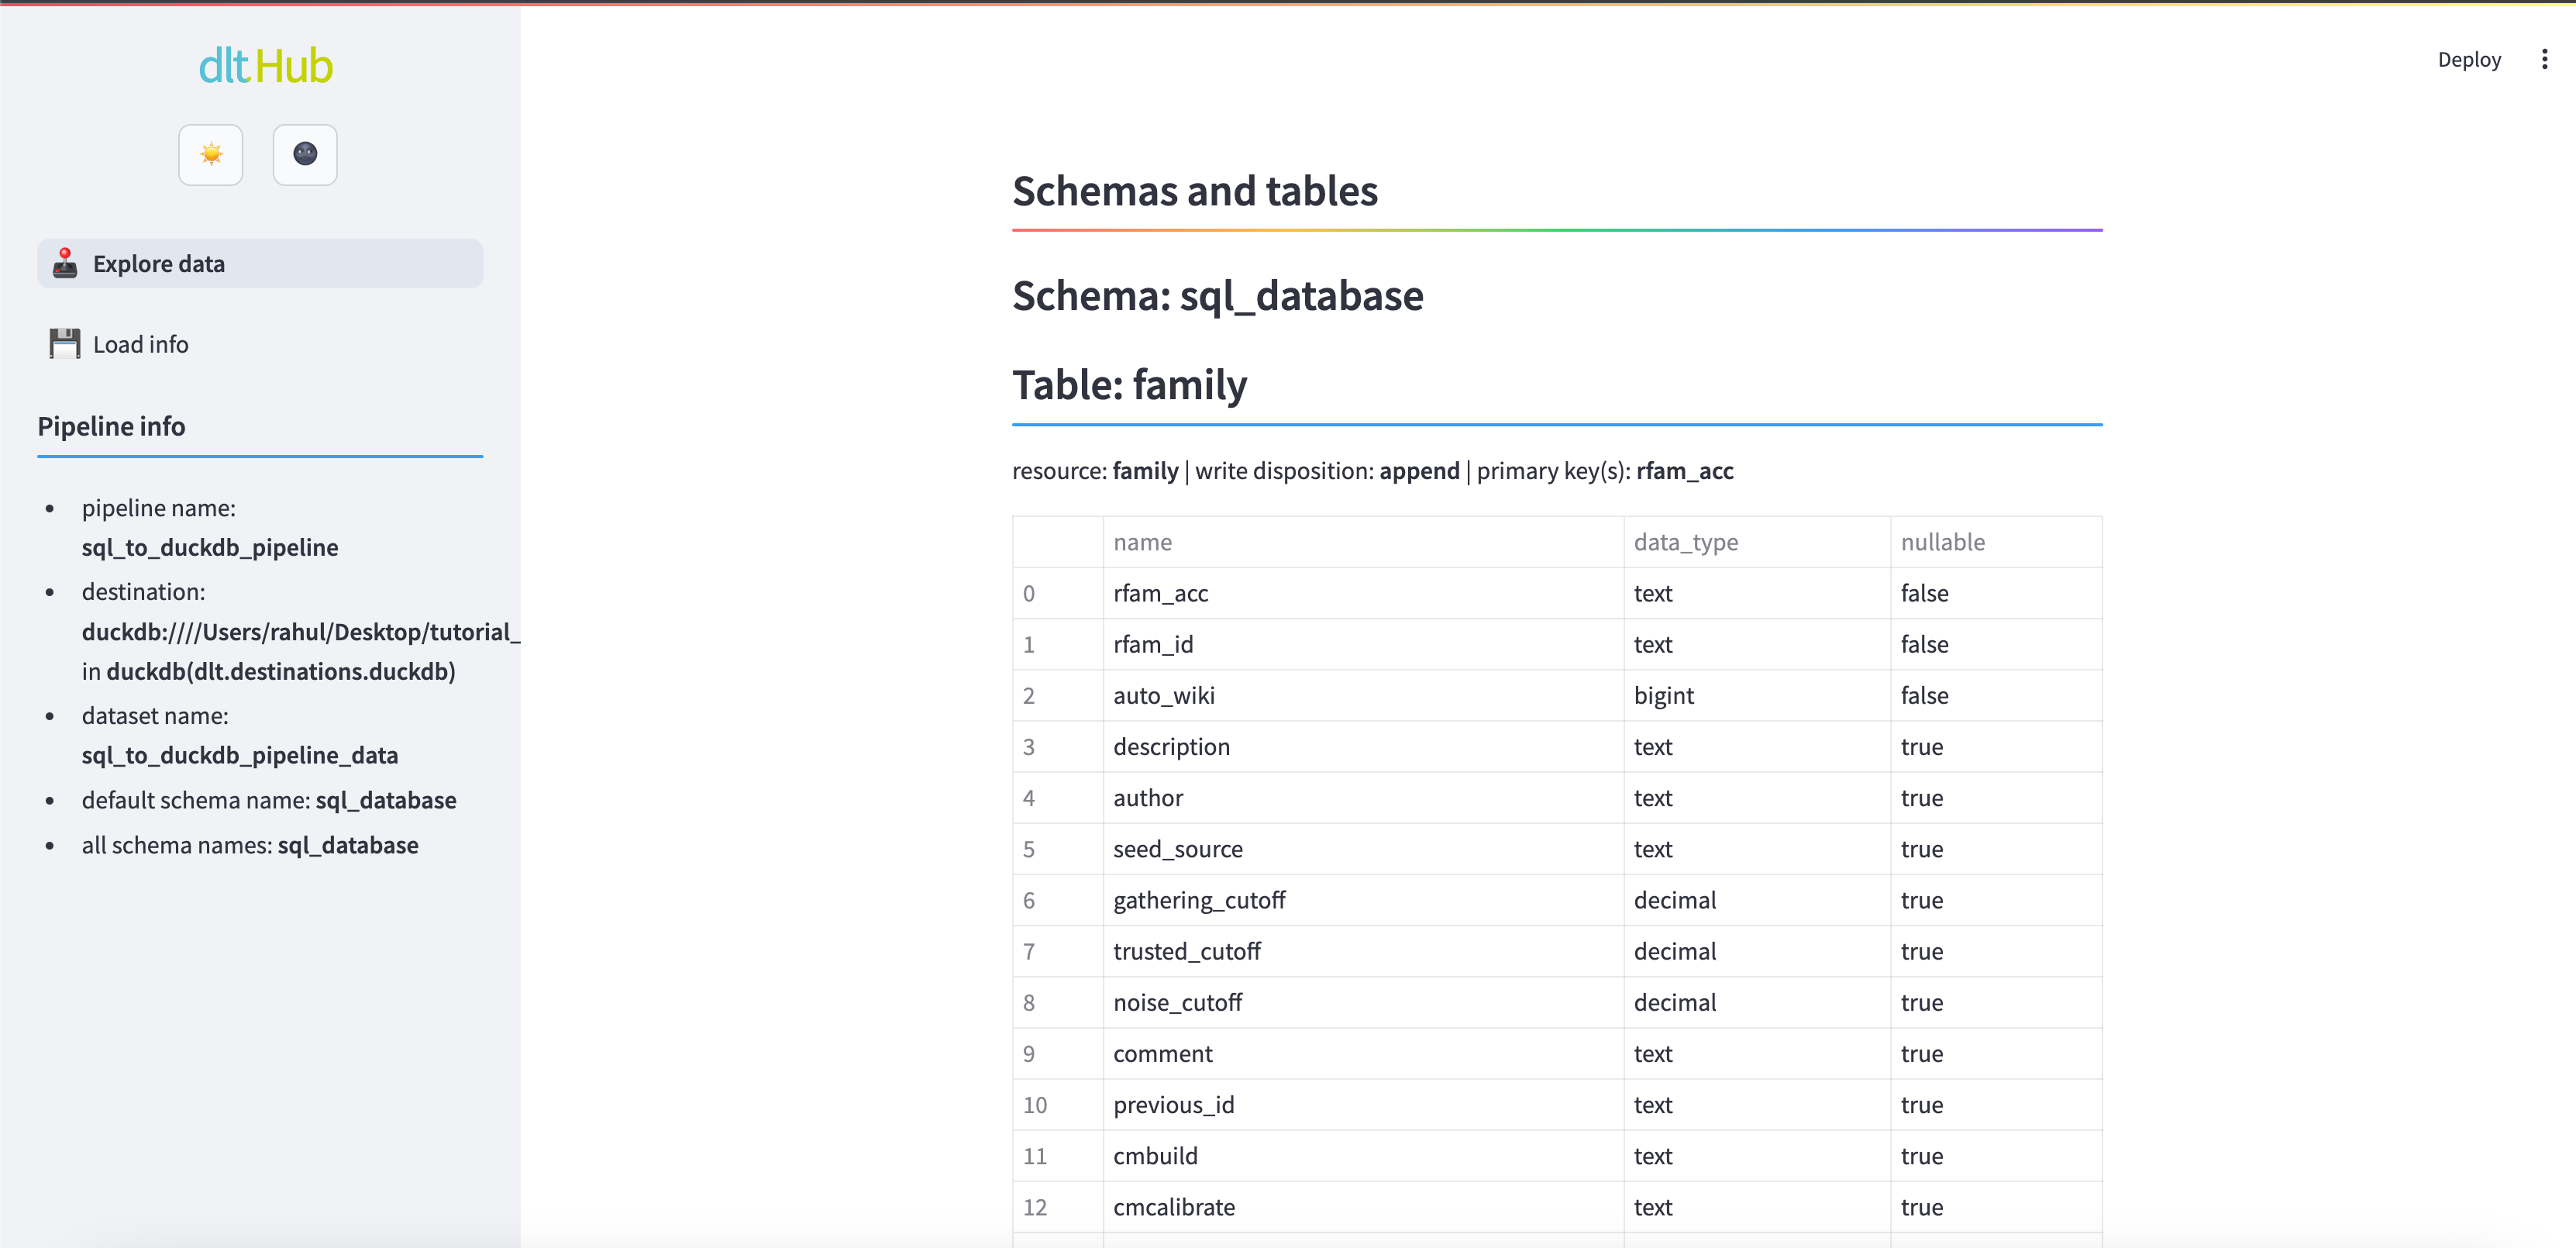2576x1248 pixels.
Task: Open the three-dot options menu top right
Action: [x=2545, y=59]
